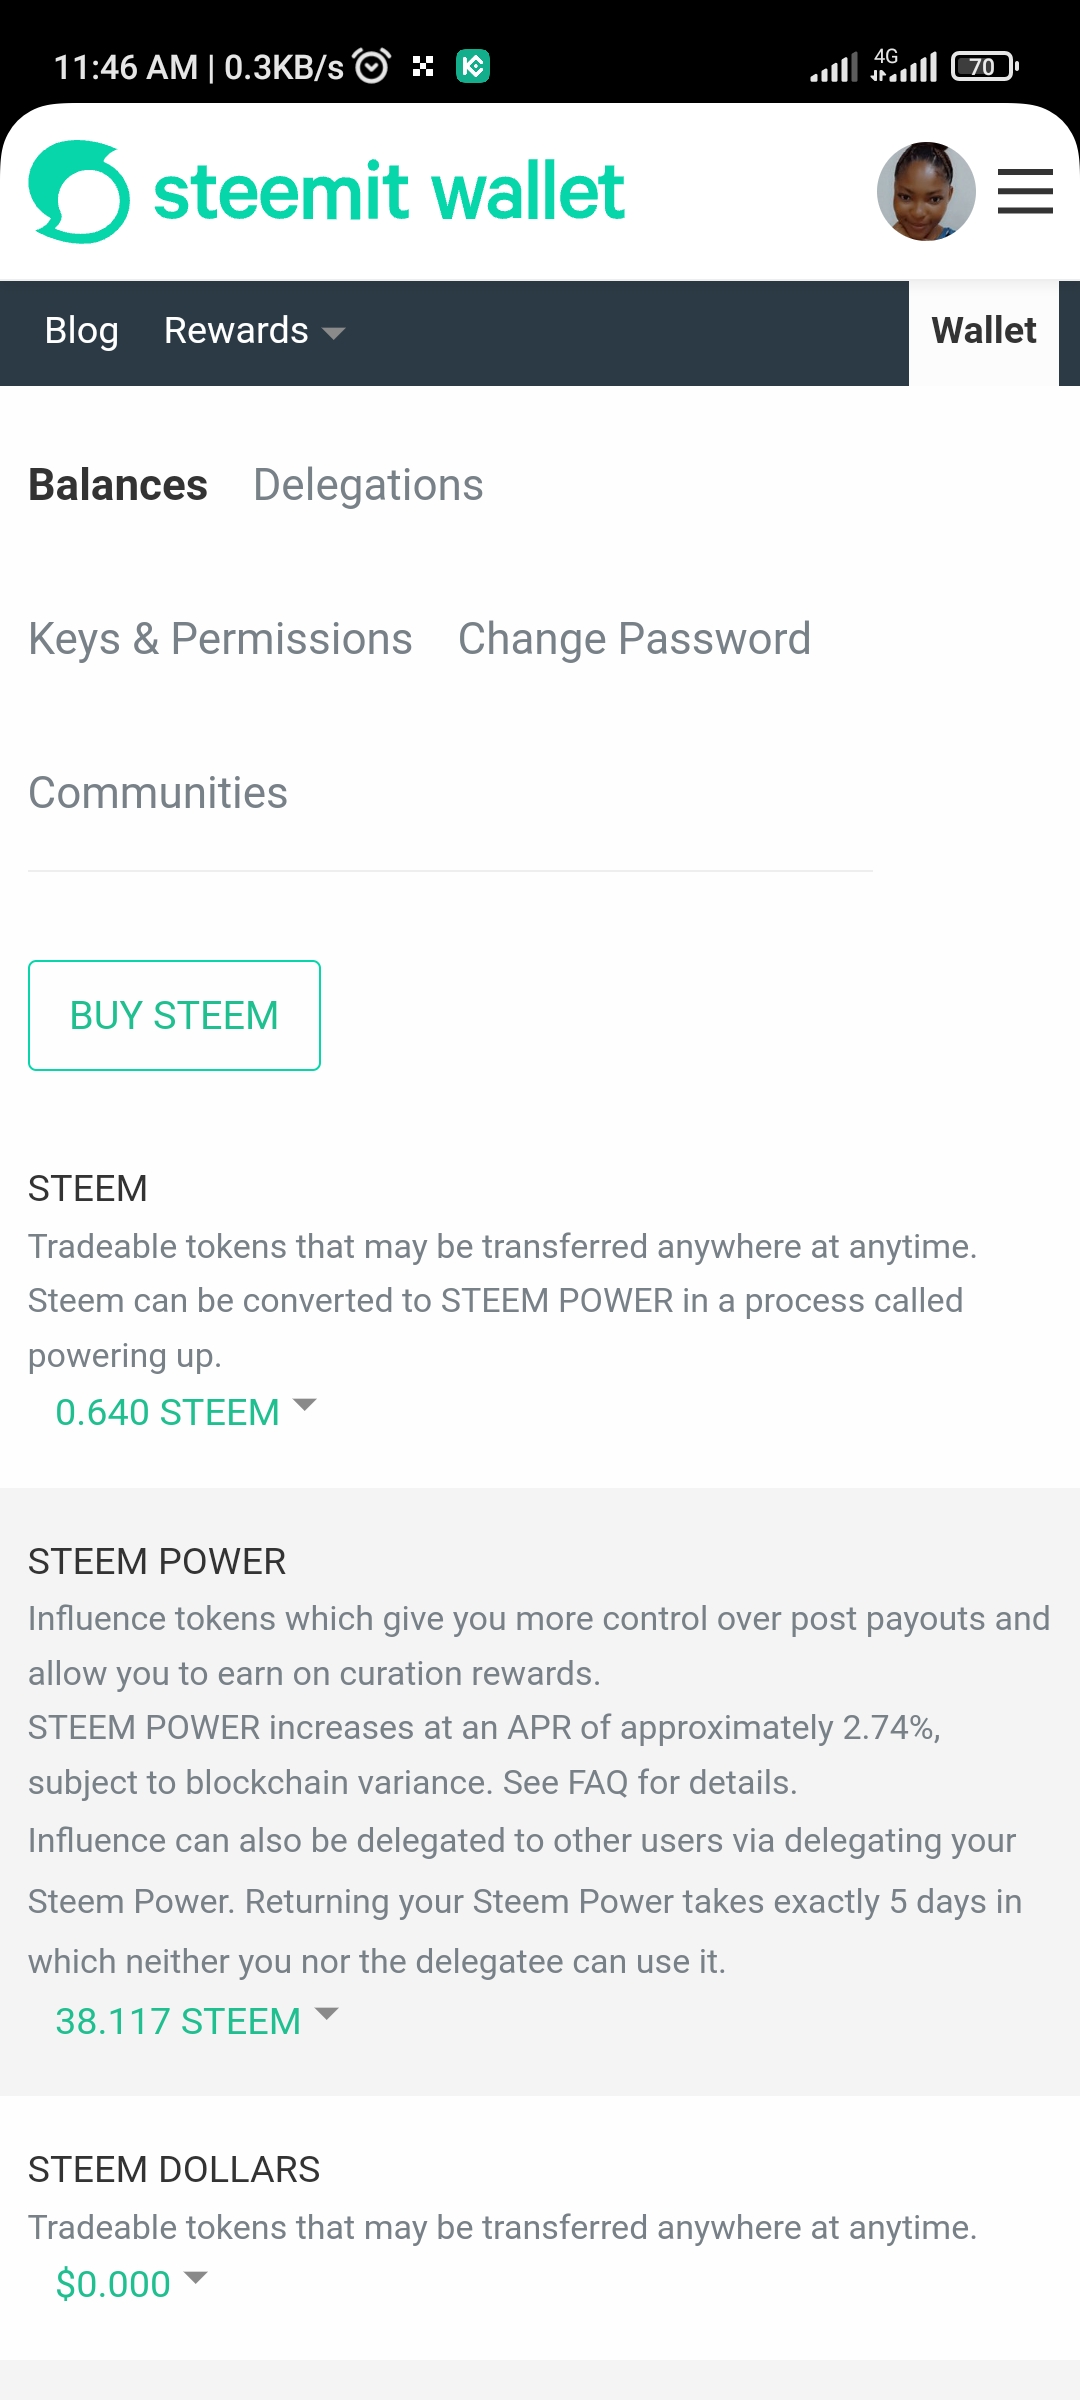Tap the battery level indicator
This screenshot has width=1080, height=2400.
pos(984,67)
